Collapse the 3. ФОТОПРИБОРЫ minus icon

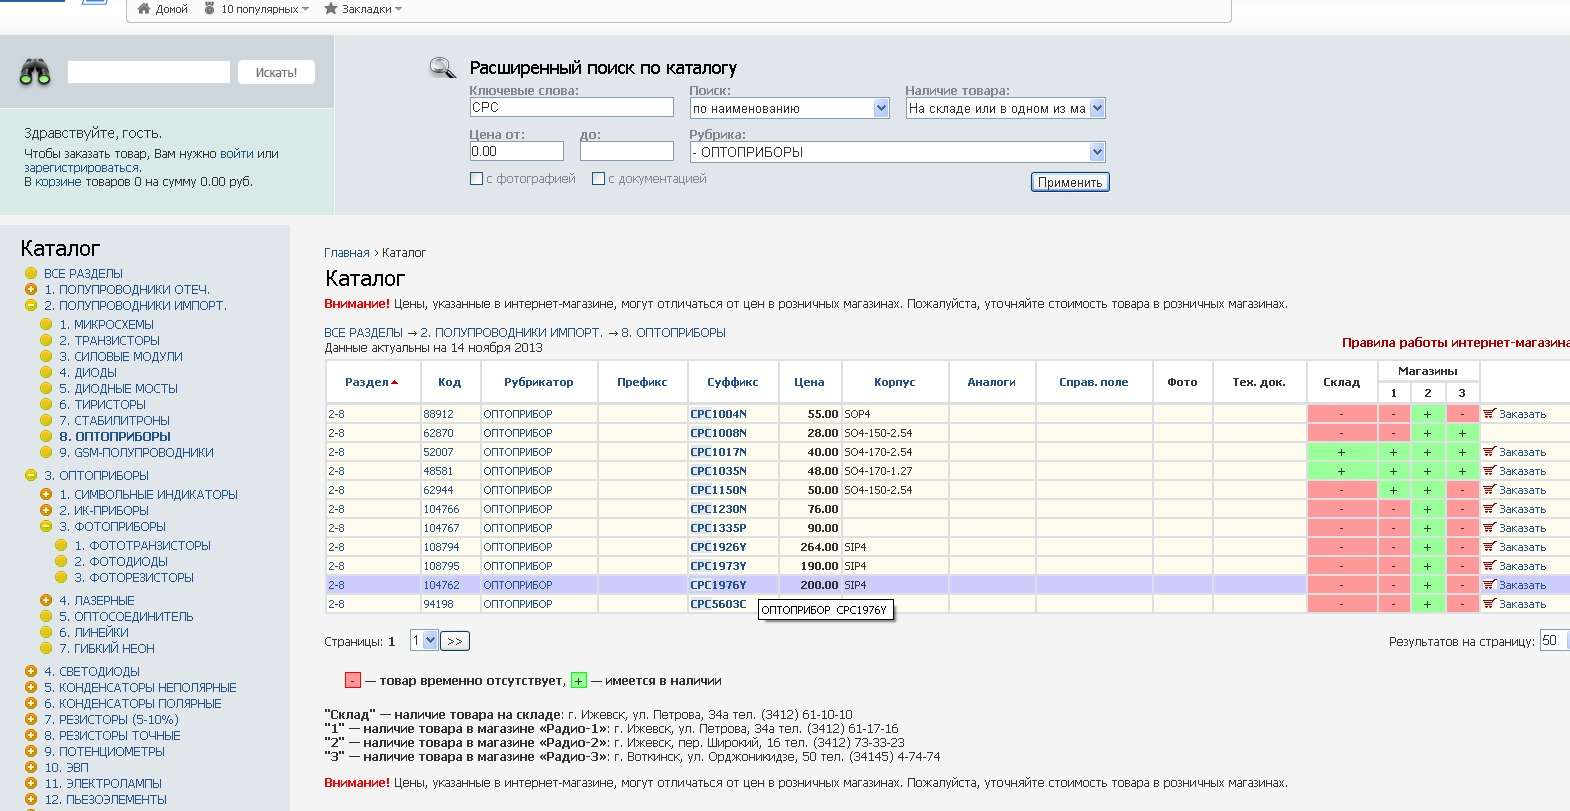[46, 526]
